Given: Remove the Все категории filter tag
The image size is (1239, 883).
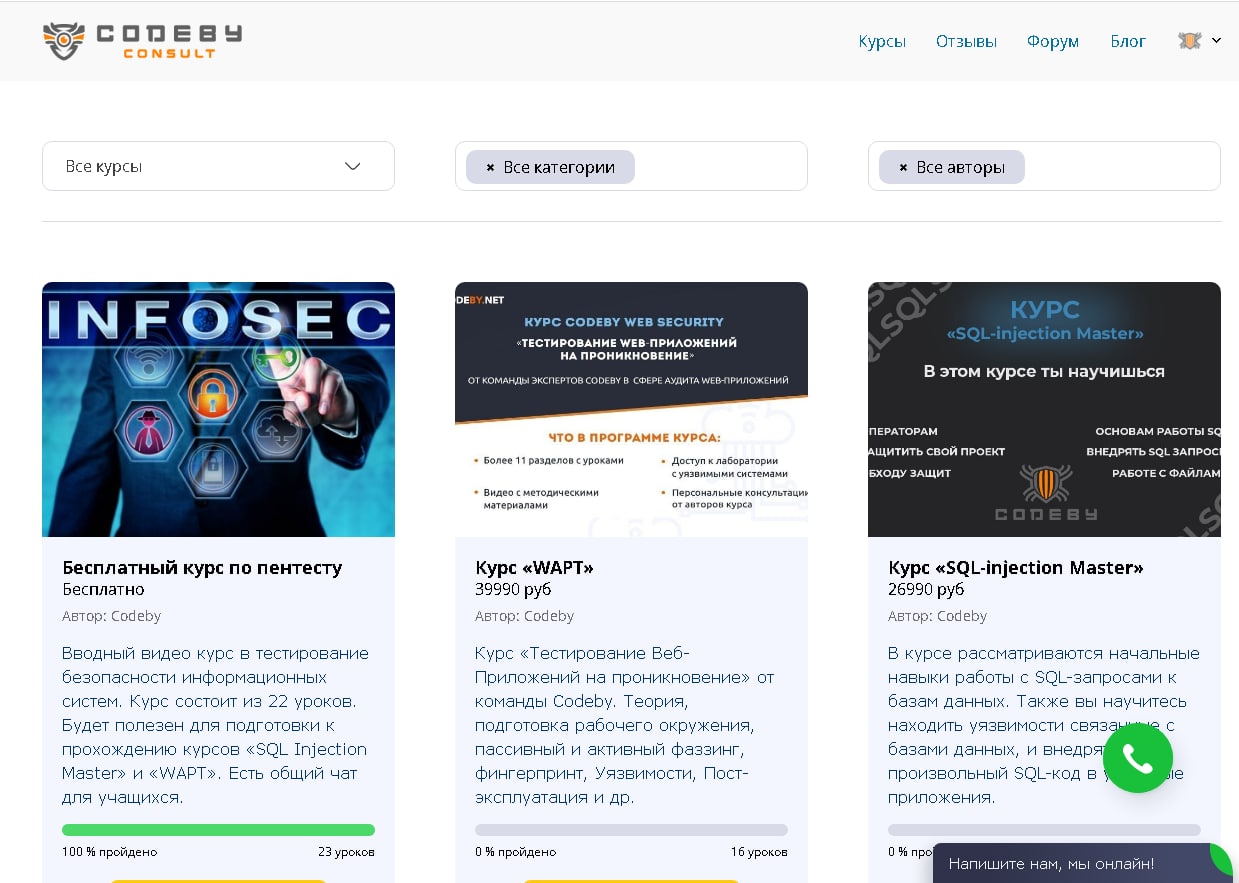Looking at the screenshot, I should (x=490, y=167).
